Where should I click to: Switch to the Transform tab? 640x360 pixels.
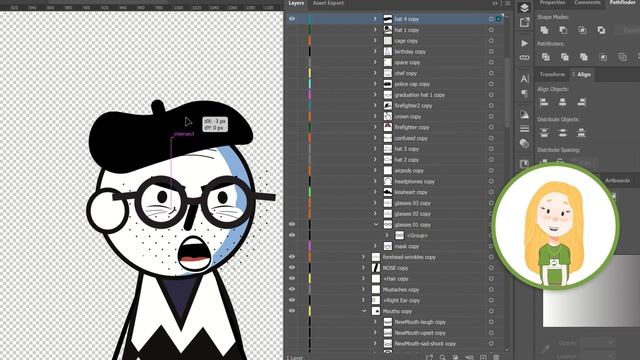tap(552, 75)
